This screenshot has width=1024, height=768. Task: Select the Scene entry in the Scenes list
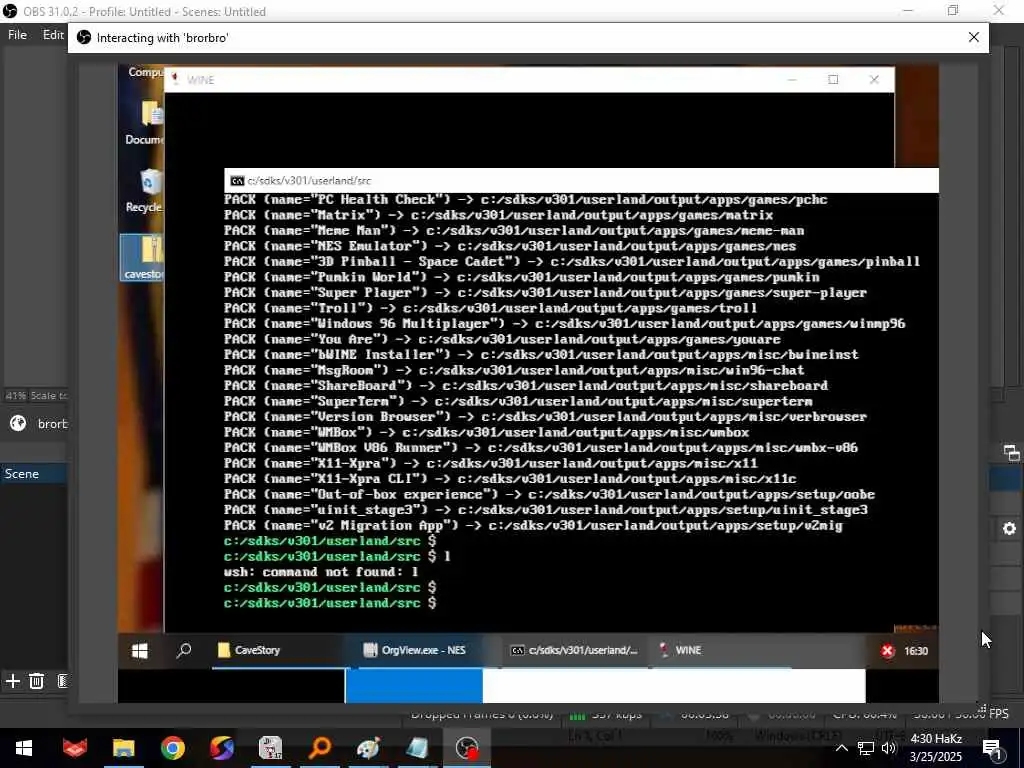click(x=33, y=473)
